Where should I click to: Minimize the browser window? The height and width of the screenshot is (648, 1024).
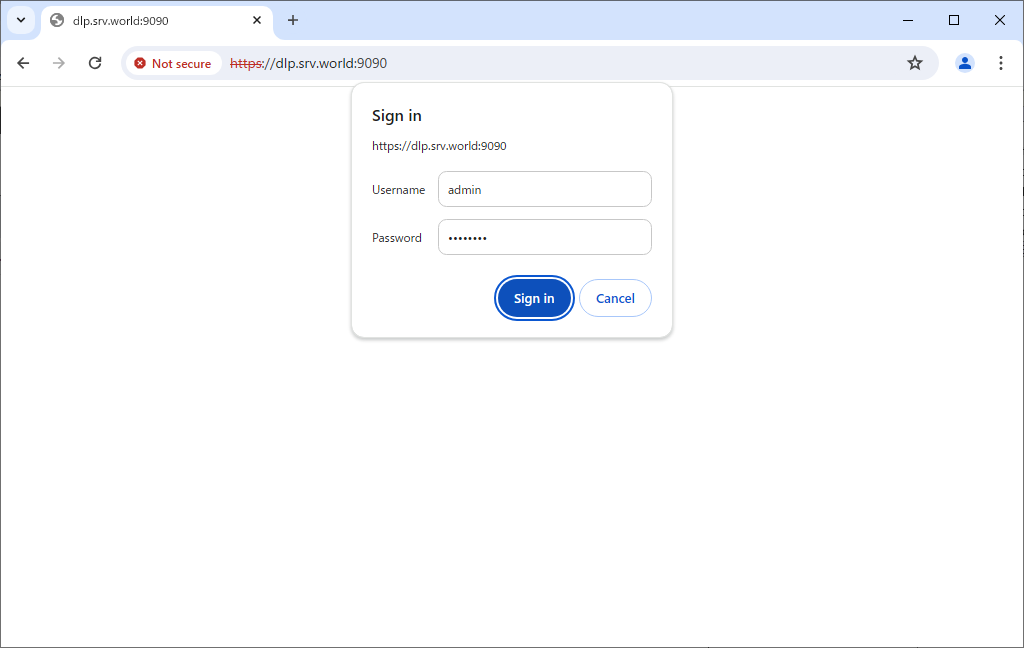[908, 20]
